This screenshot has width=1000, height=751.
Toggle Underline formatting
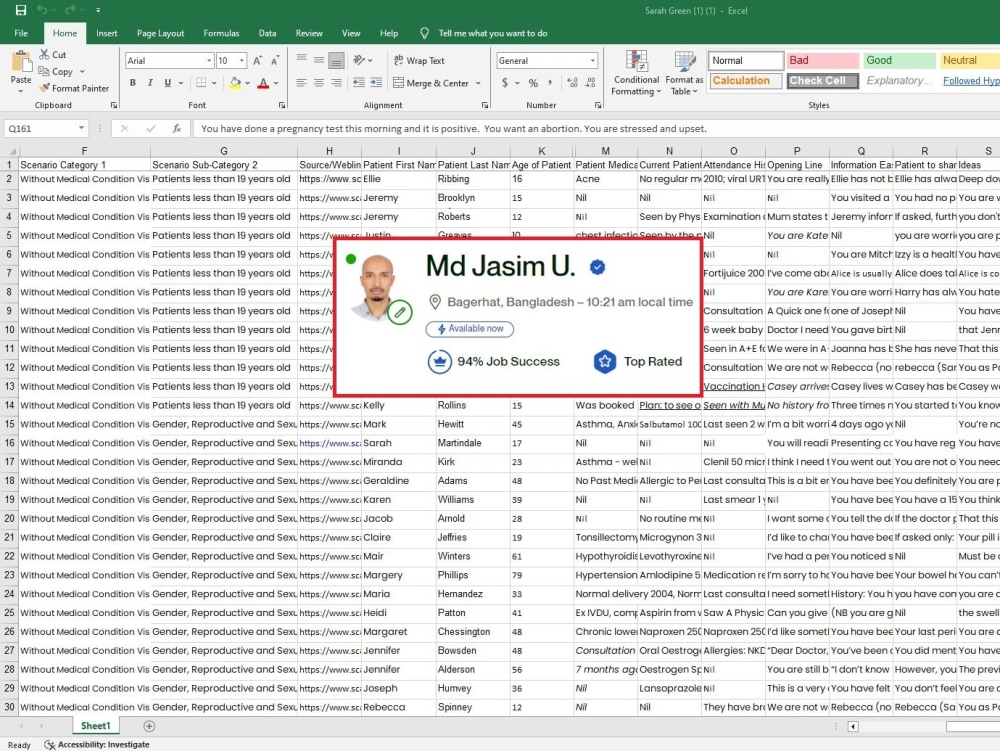pyautogui.click(x=168, y=82)
